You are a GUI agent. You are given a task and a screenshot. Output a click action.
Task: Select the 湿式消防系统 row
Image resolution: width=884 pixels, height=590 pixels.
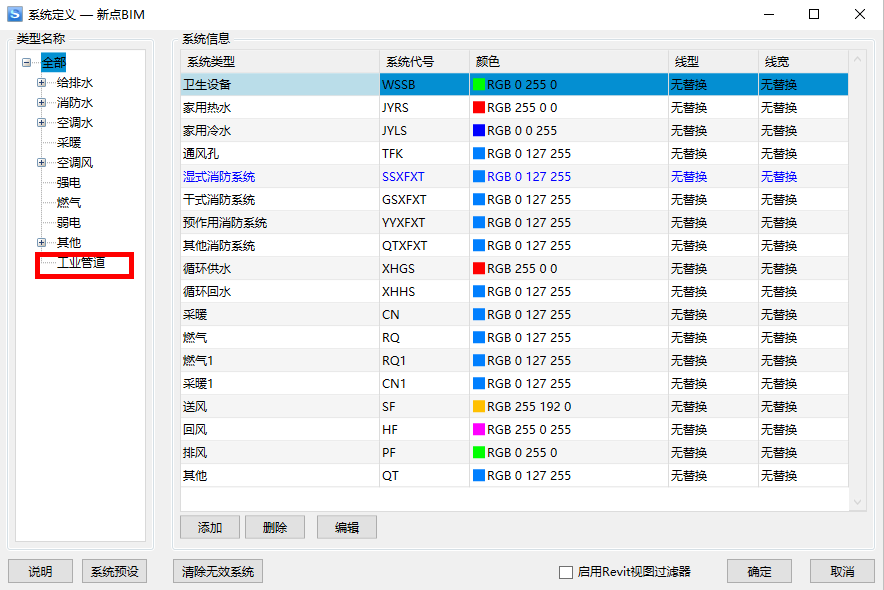(x=514, y=176)
